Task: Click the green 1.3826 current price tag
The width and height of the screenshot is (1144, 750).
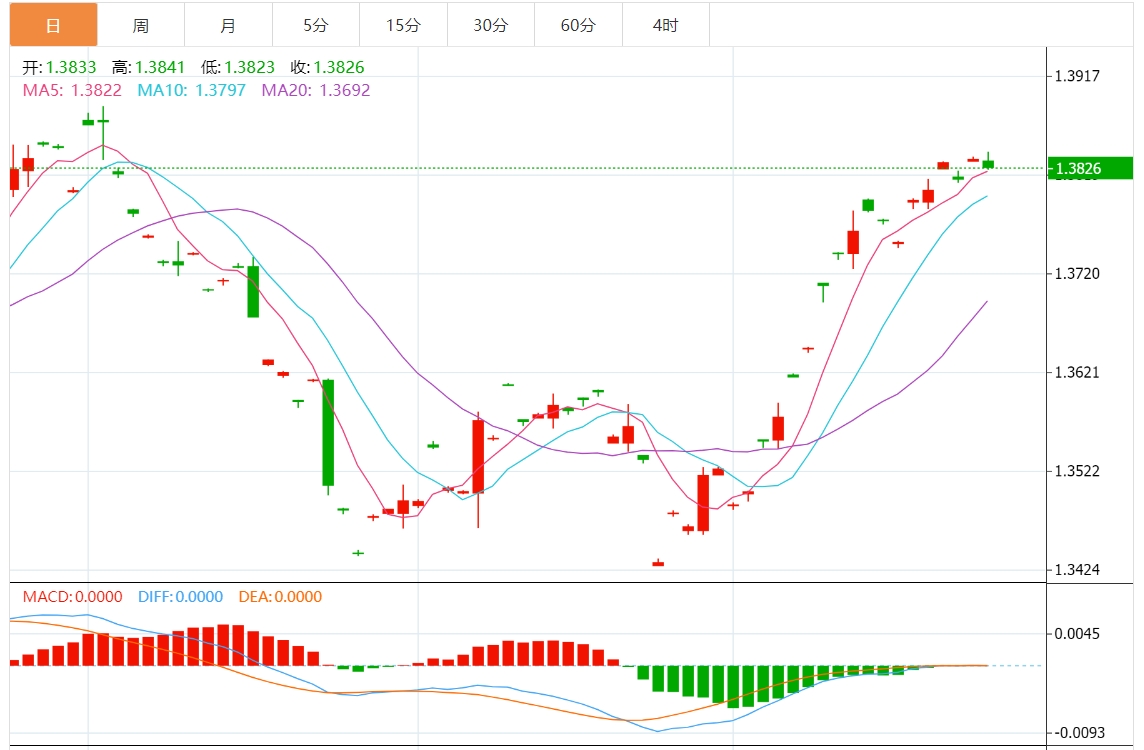Action: click(x=1089, y=169)
